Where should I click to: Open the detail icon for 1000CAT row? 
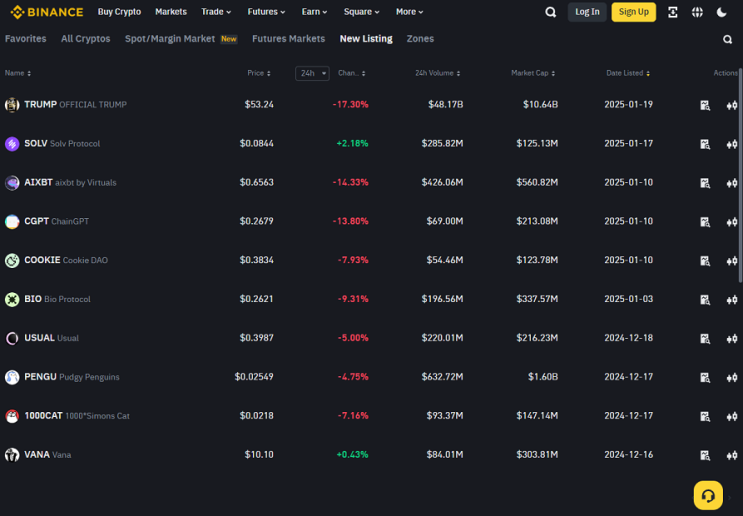705,416
